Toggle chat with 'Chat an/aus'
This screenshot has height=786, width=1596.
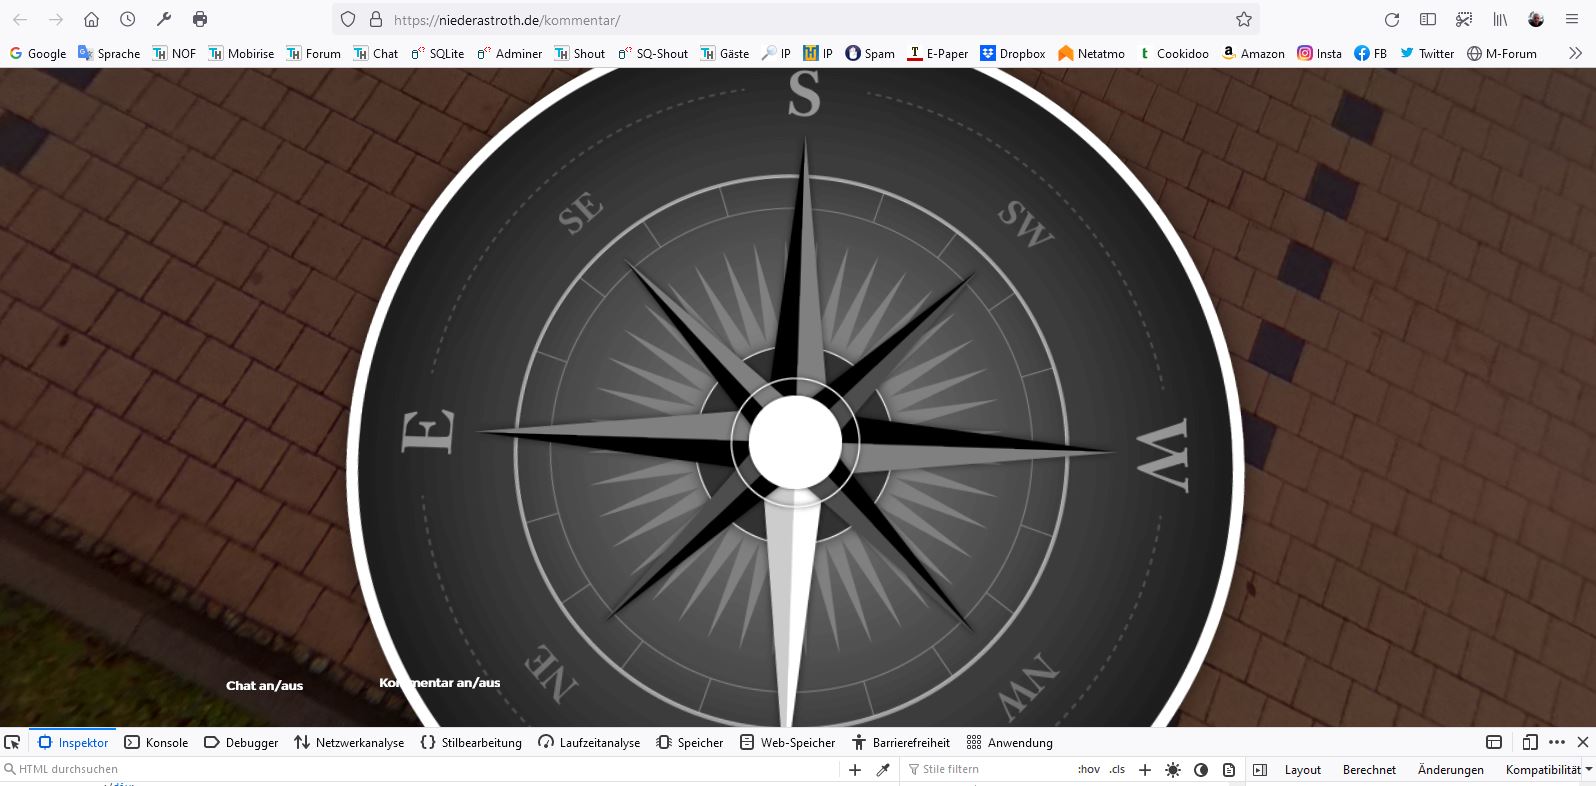click(264, 685)
